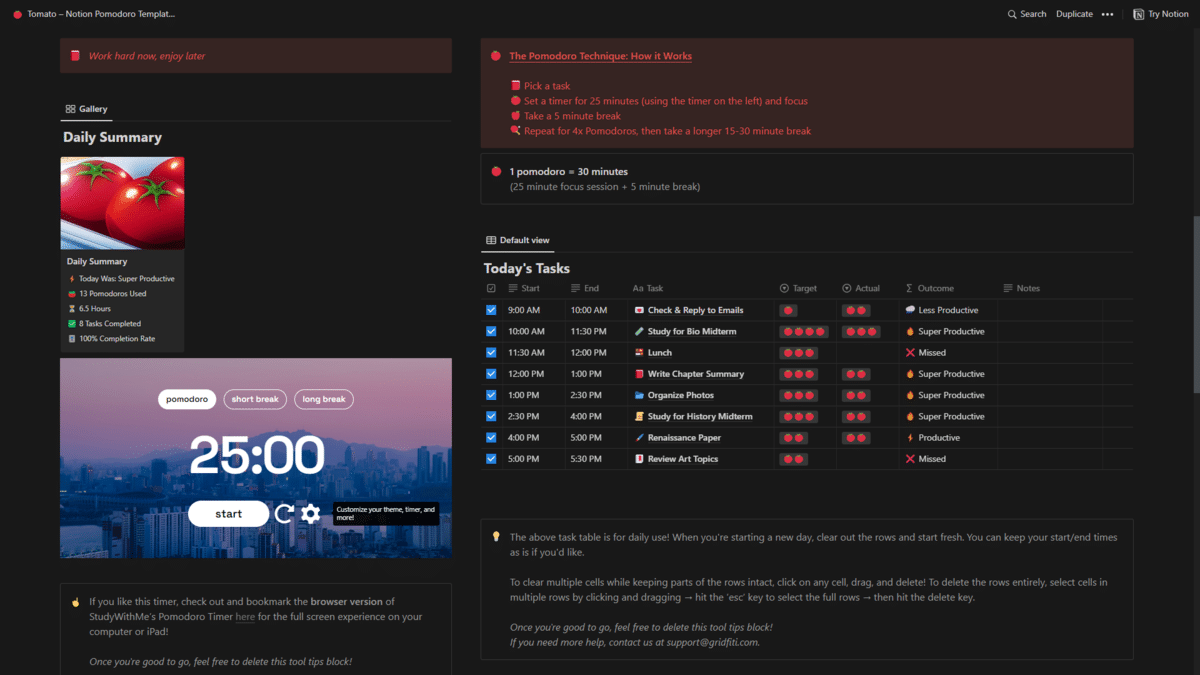Open Search in the top bar
The width and height of the screenshot is (1200, 675).
coord(1027,14)
